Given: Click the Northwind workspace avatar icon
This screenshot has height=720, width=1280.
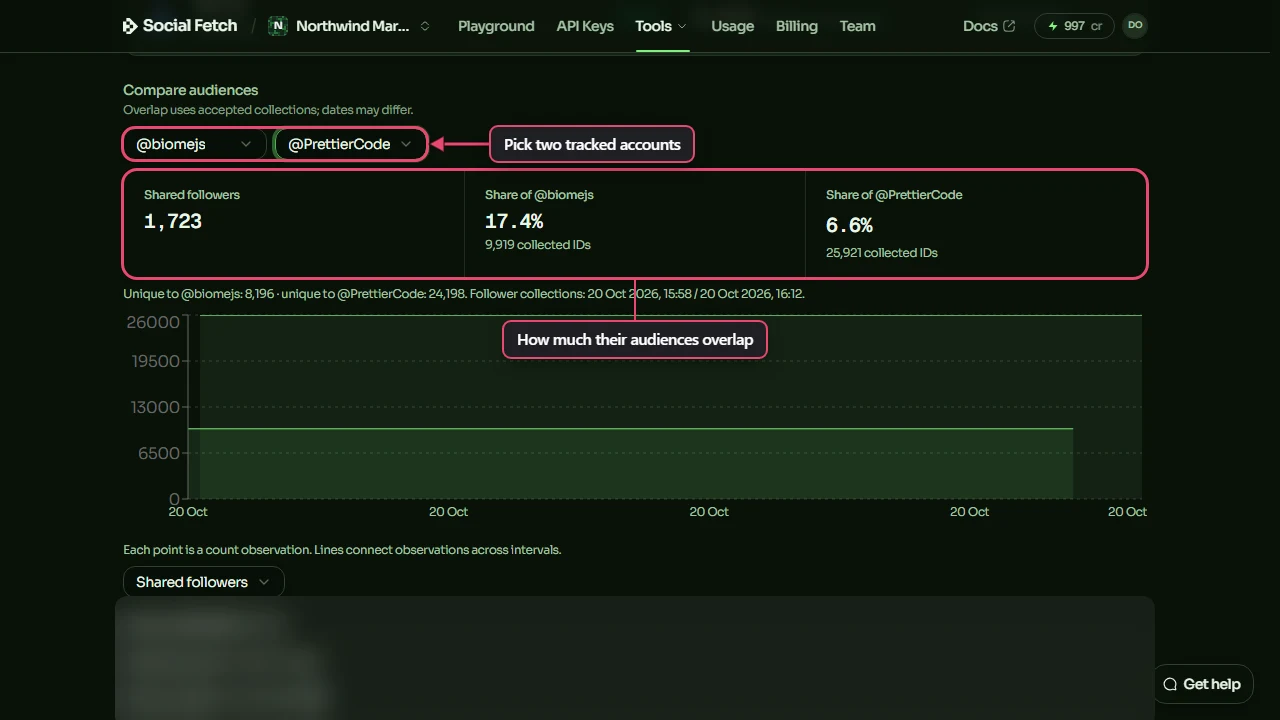Looking at the screenshot, I should tap(278, 26).
